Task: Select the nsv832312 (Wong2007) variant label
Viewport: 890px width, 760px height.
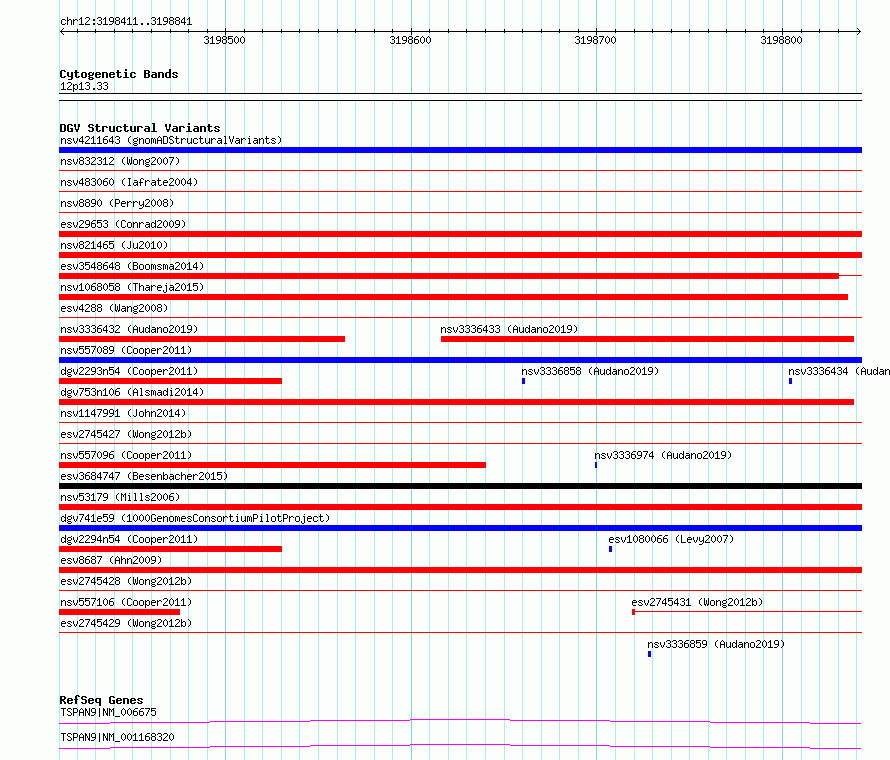Action: 120,161
